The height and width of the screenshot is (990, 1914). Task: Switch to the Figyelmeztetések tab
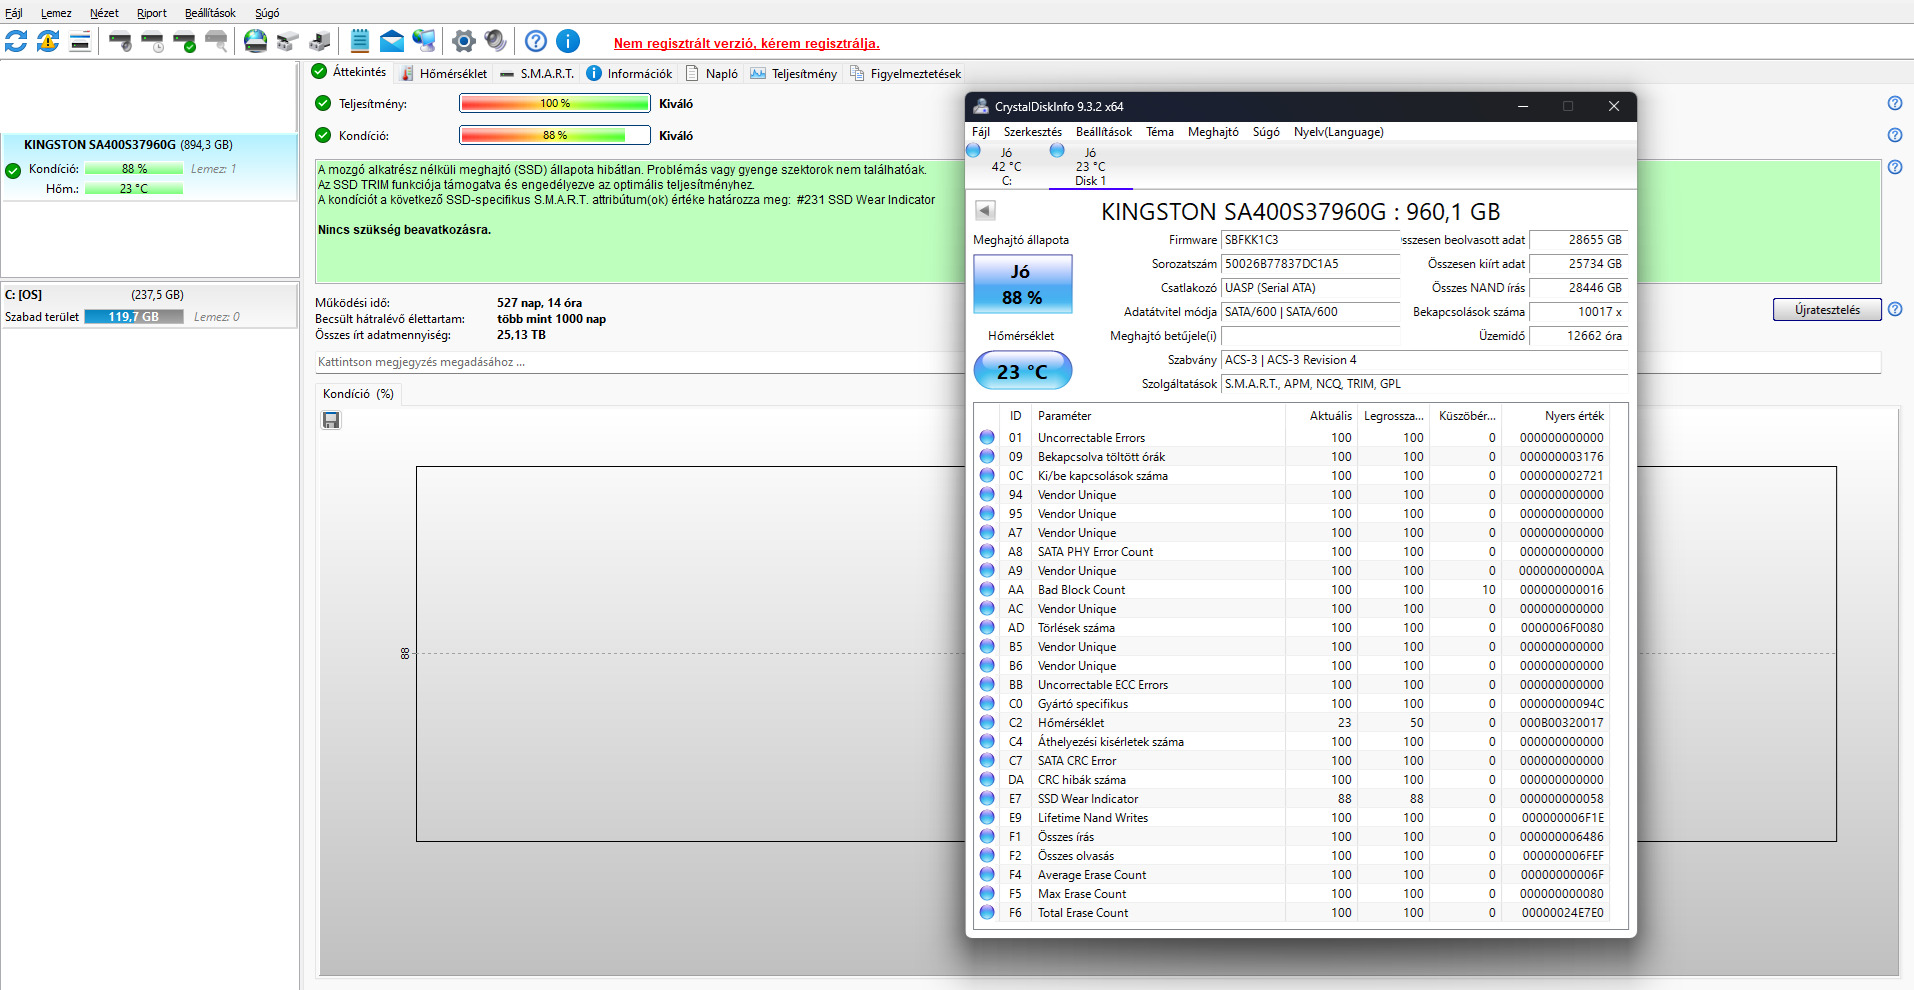point(906,73)
